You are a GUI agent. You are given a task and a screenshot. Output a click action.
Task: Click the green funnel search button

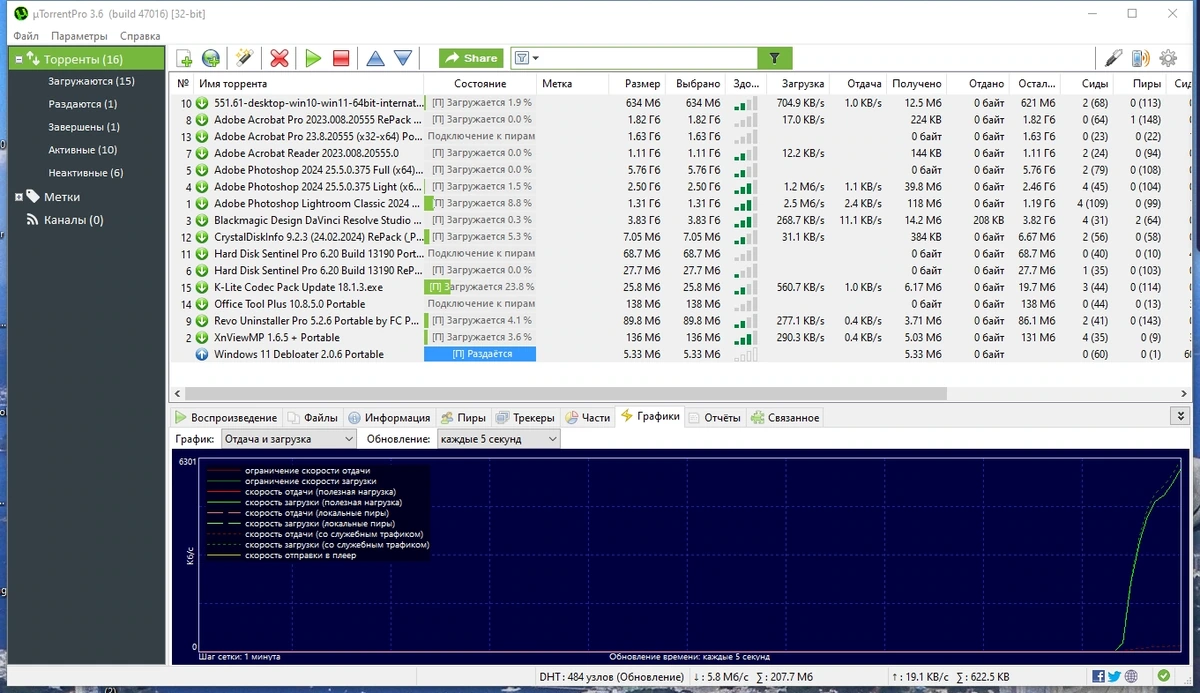point(774,59)
